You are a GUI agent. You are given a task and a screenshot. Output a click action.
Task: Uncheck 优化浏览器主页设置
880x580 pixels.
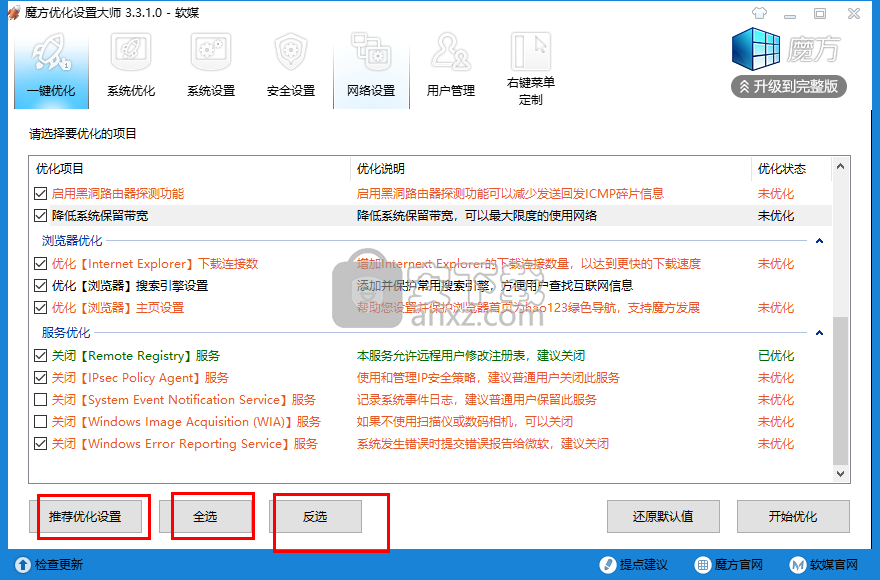[x=40, y=308]
